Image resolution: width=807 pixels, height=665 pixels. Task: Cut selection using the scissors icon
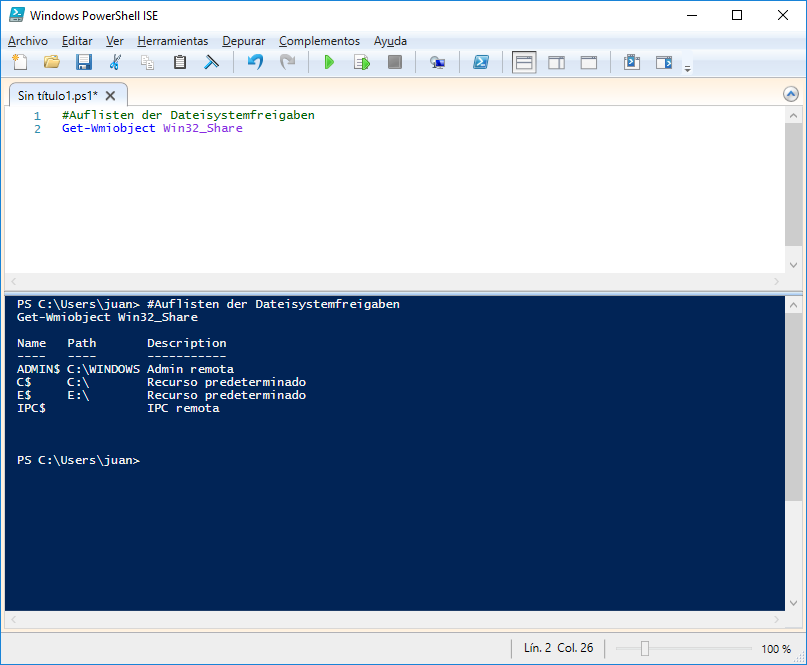[115, 62]
